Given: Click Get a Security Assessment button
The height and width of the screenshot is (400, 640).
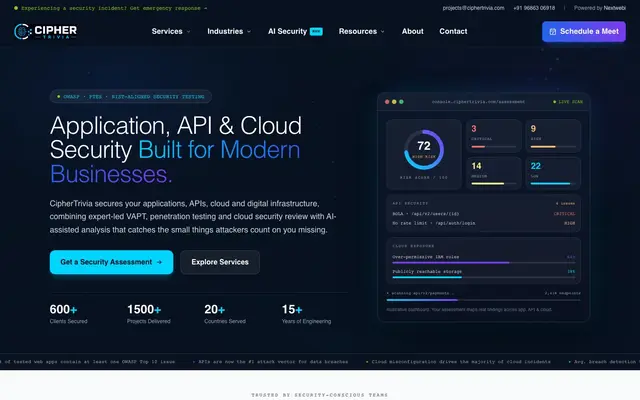Looking at the screenshot, I should 111,262.
